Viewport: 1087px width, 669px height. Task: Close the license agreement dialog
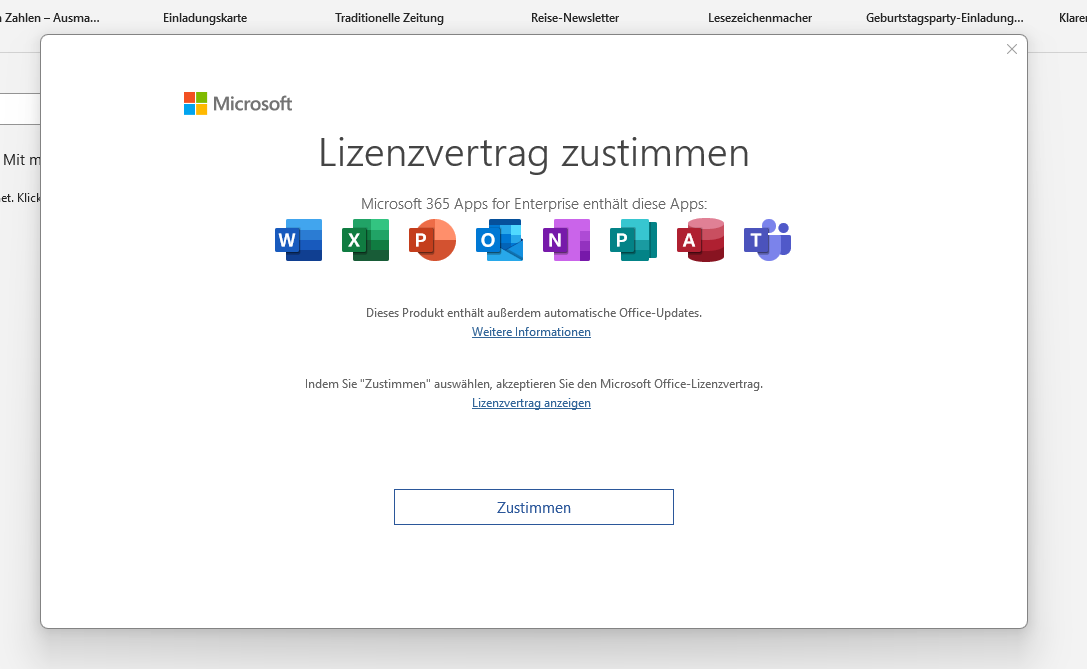pos(1011,49)
